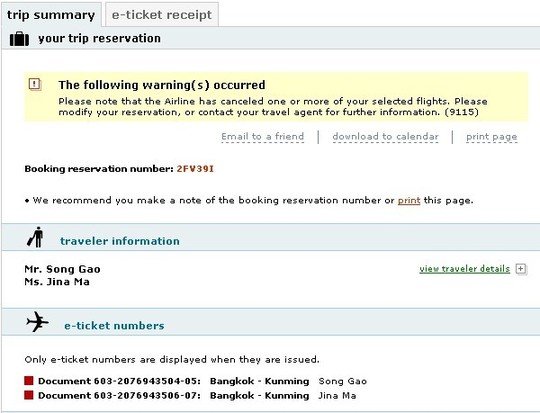The height and width of the screenshot is (413, 540).
Task: Open Email to a friend link
Action: pos(263,137)
